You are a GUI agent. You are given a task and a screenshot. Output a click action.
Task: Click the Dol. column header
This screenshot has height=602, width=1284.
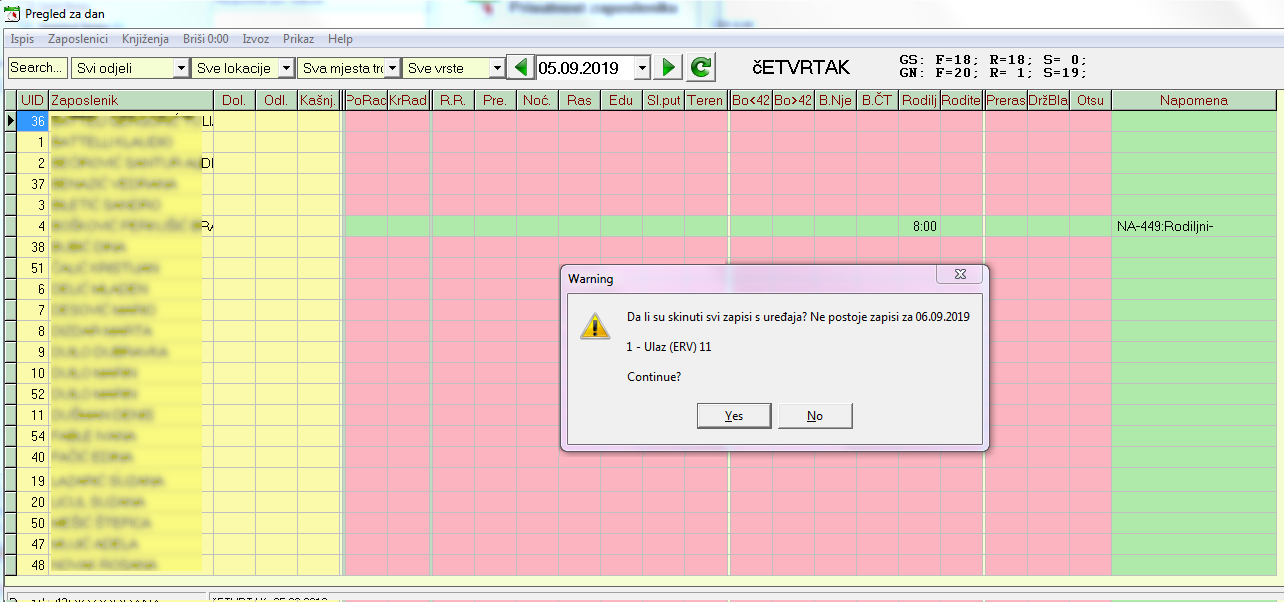[x=234, y=100]
